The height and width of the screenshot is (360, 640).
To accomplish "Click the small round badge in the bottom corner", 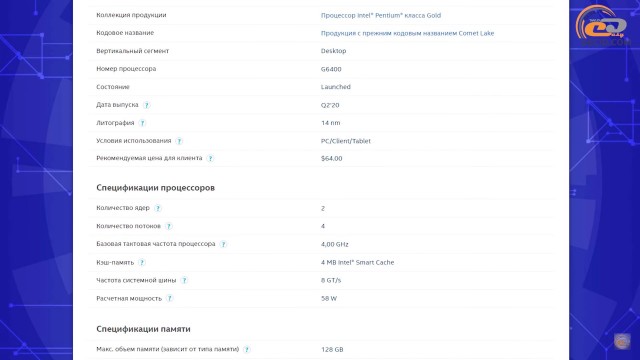I will pyautogui.click(x=622, y=341).
